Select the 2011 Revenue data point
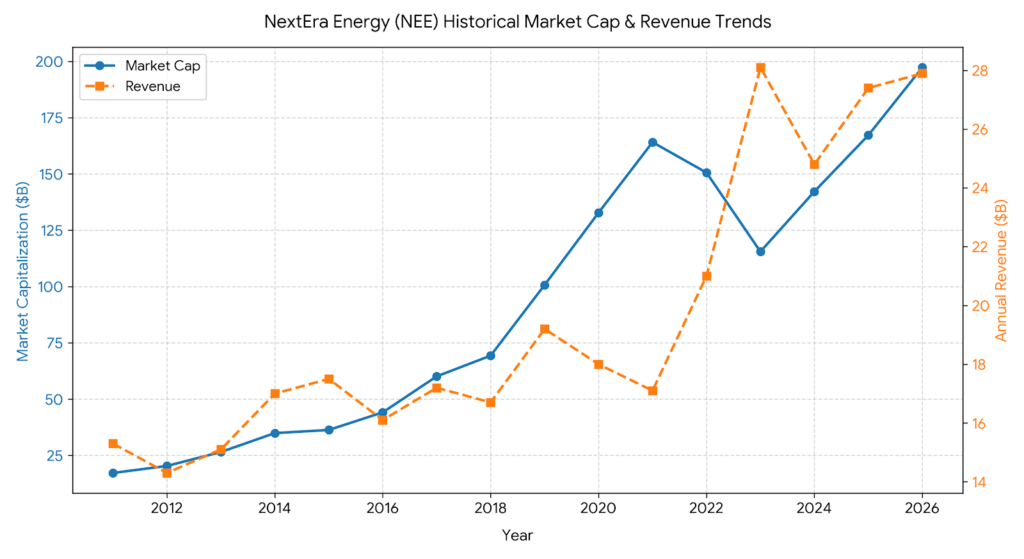 (x=113, y=444)
